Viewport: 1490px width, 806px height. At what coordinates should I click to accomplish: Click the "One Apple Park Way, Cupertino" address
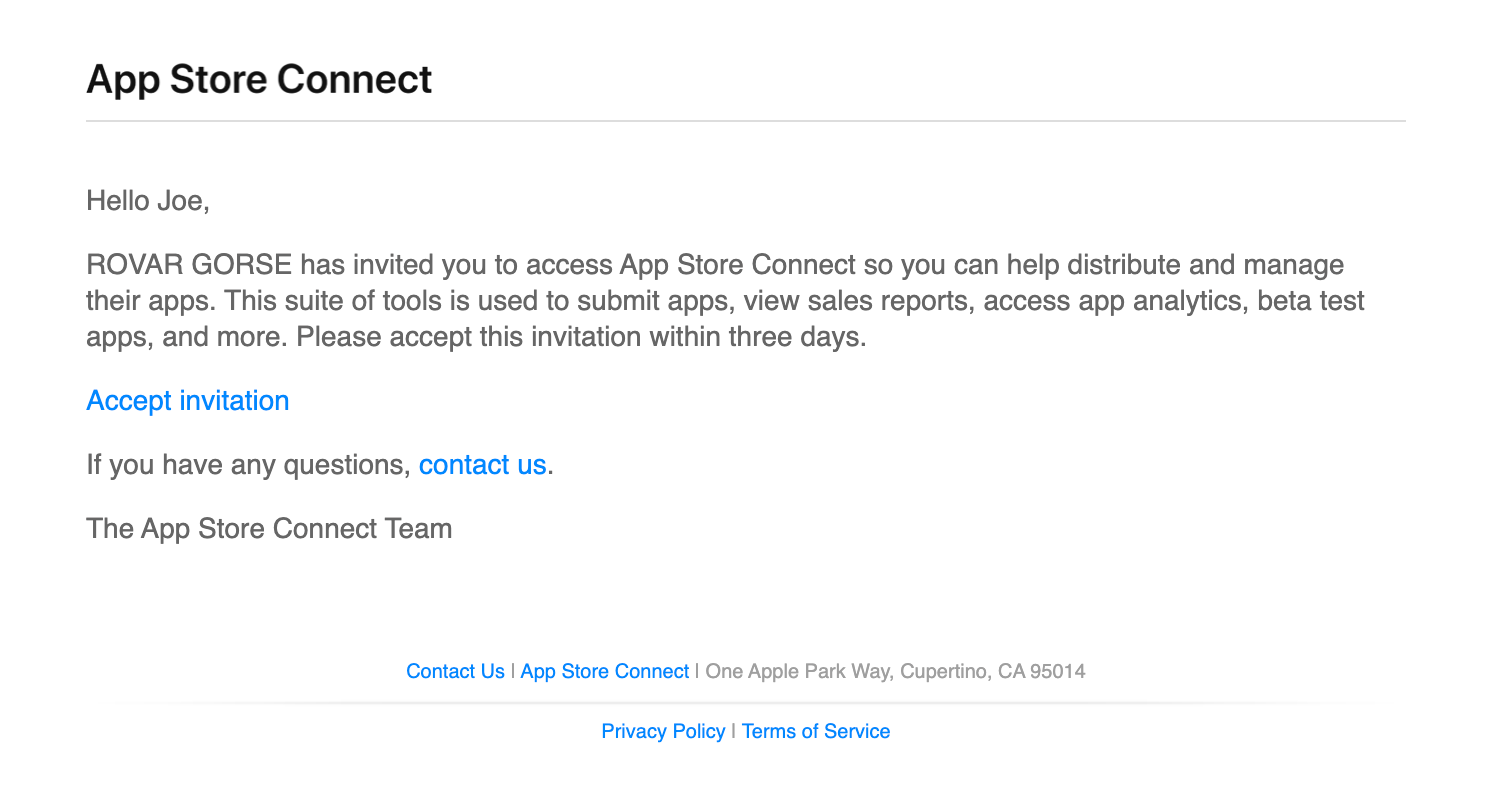tap(895, 672)
